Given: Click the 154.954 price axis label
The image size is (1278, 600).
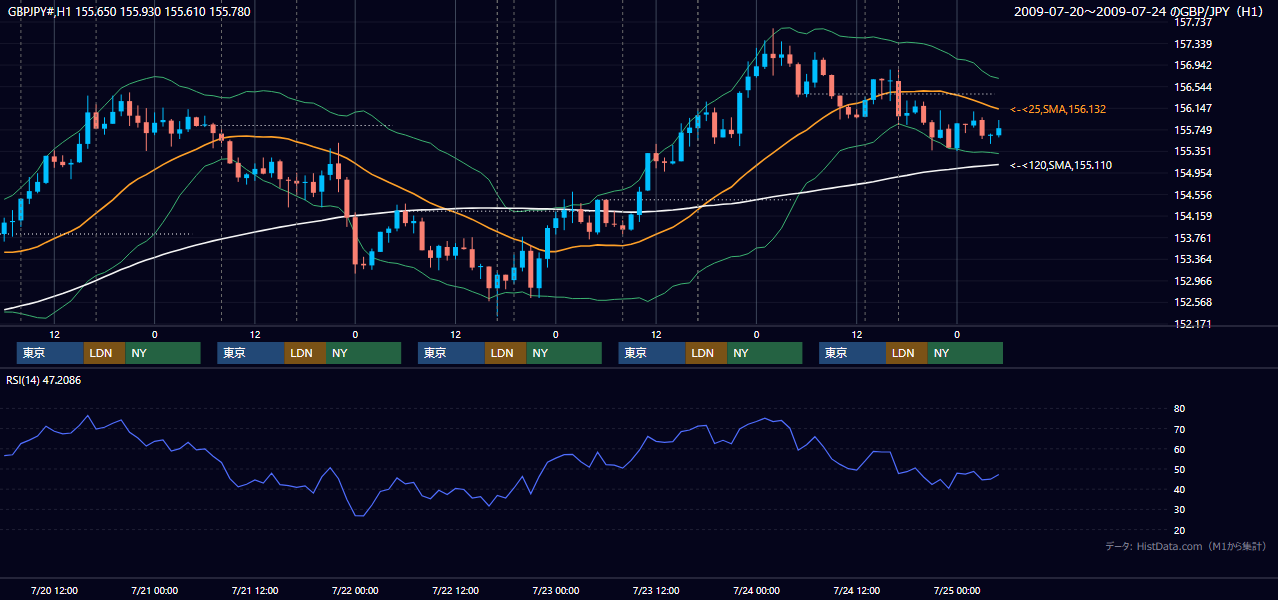Looking at the screenshot, I should pyautogui.click(x=1193, y=173).
